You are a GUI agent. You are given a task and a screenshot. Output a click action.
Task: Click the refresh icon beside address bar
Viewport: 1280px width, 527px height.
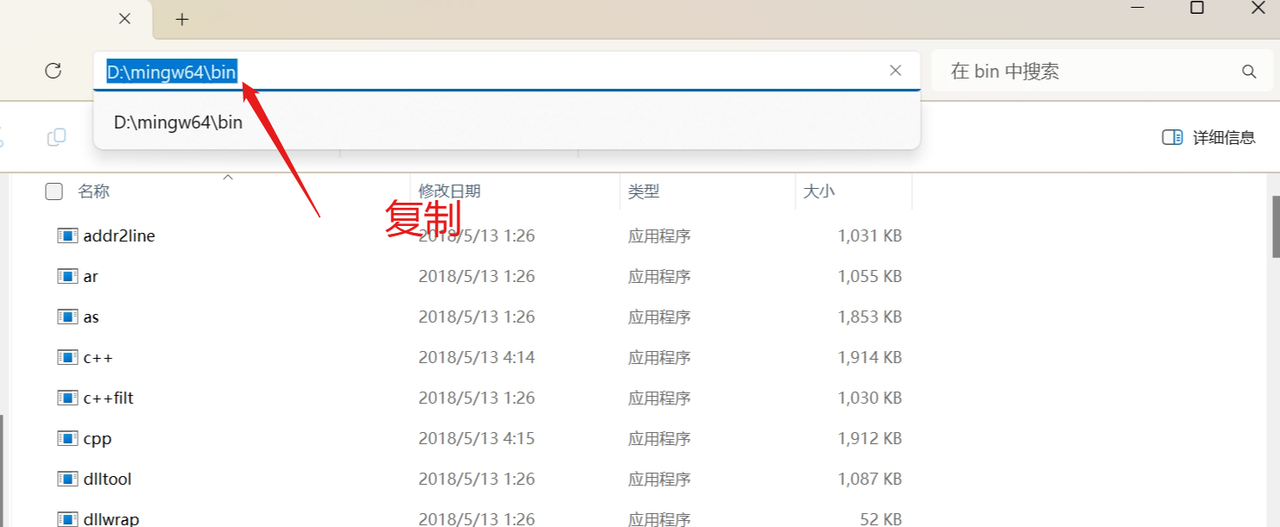point(54,71)
